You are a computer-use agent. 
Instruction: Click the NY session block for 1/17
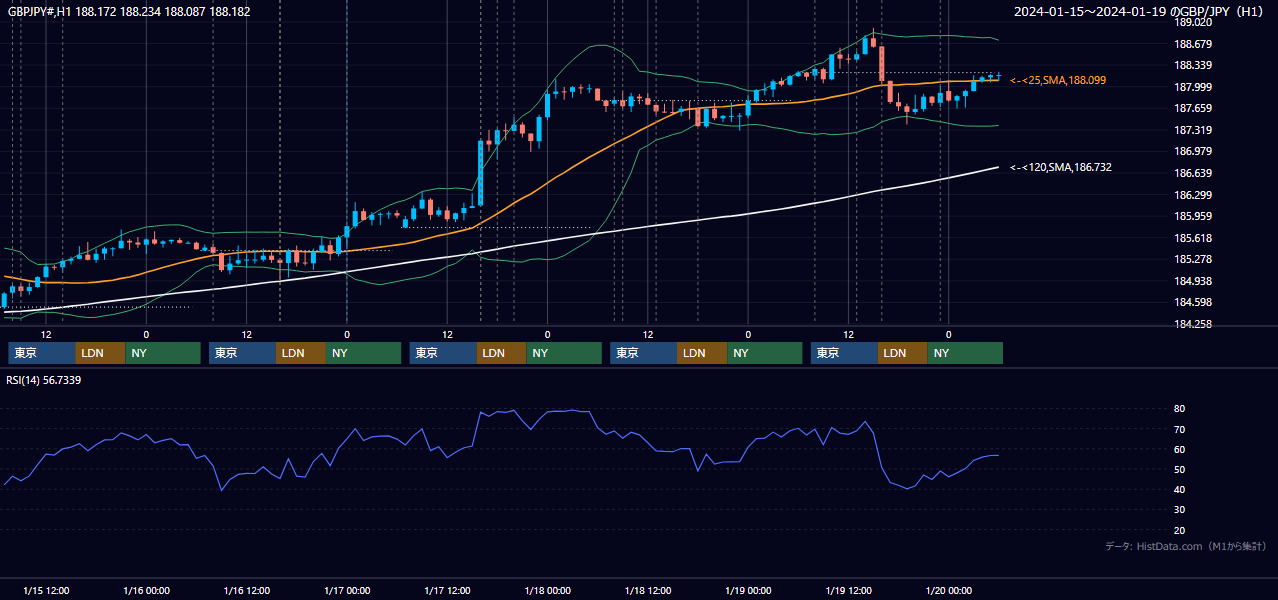click(564, 353)
